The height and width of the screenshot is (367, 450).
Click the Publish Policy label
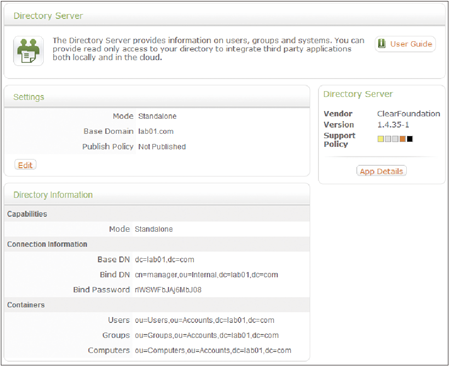pyautogui.click(x=108, y=147)
